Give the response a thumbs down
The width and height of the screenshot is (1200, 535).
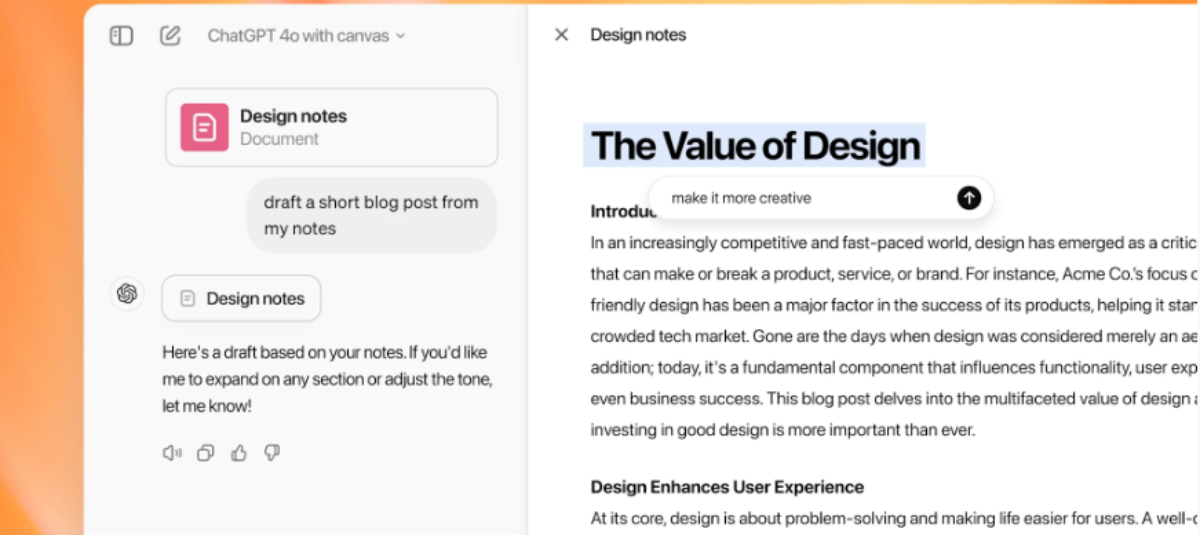(271, 453)
